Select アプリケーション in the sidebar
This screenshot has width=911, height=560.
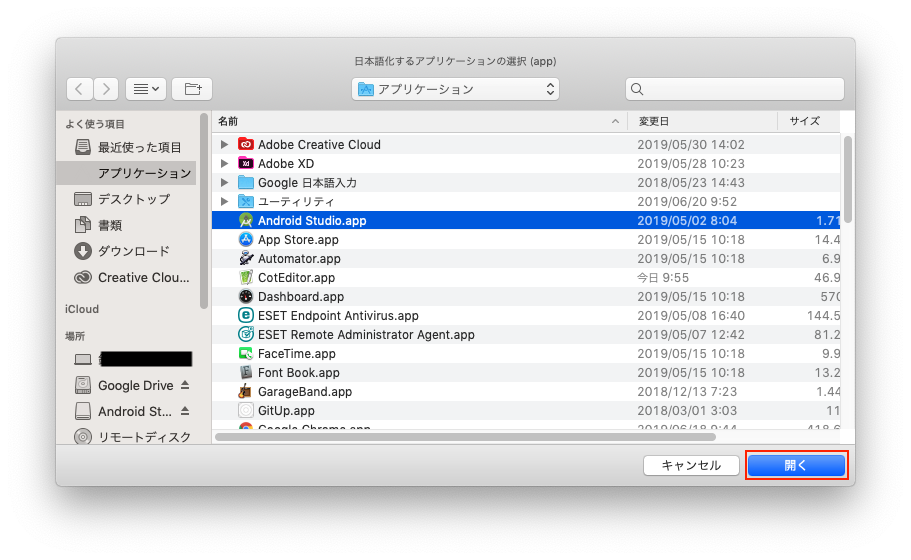coord(128,173)
